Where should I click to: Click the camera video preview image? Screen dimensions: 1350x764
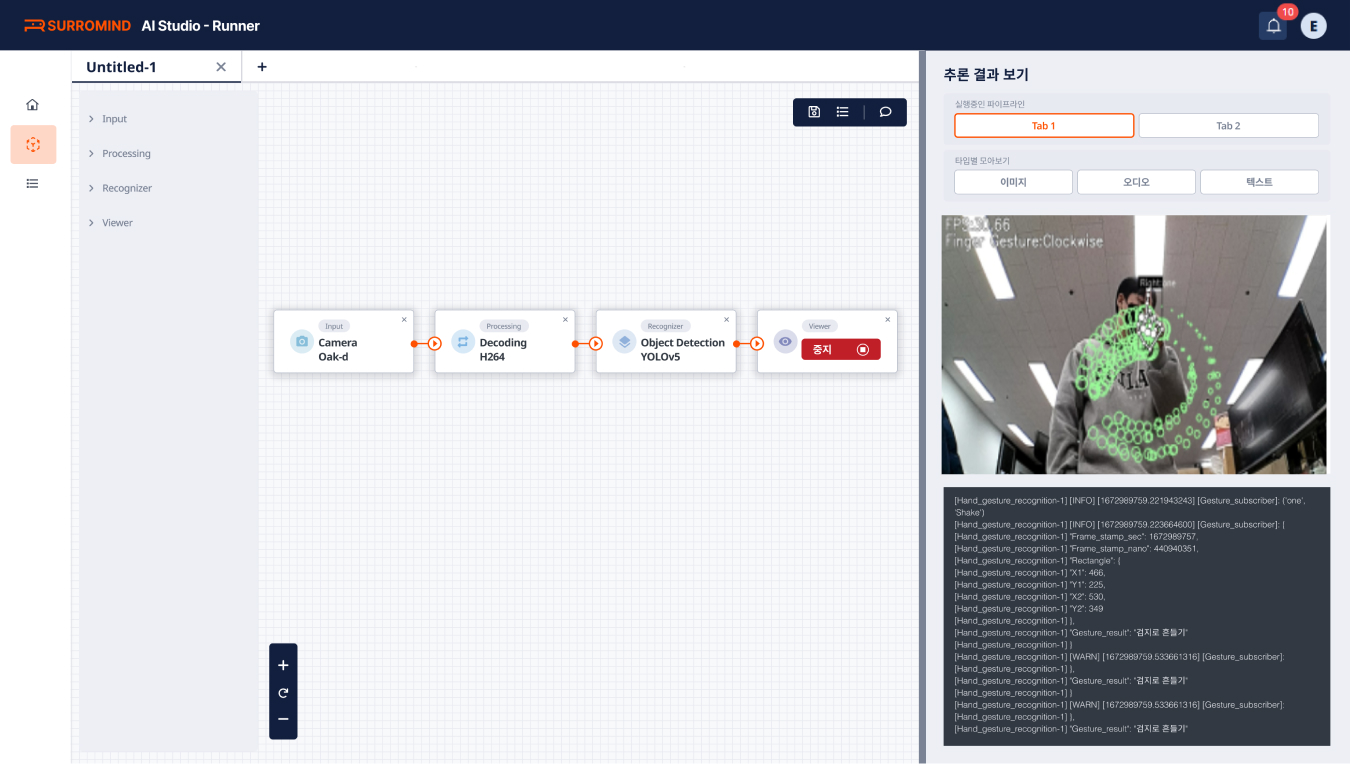(1134, 344)
